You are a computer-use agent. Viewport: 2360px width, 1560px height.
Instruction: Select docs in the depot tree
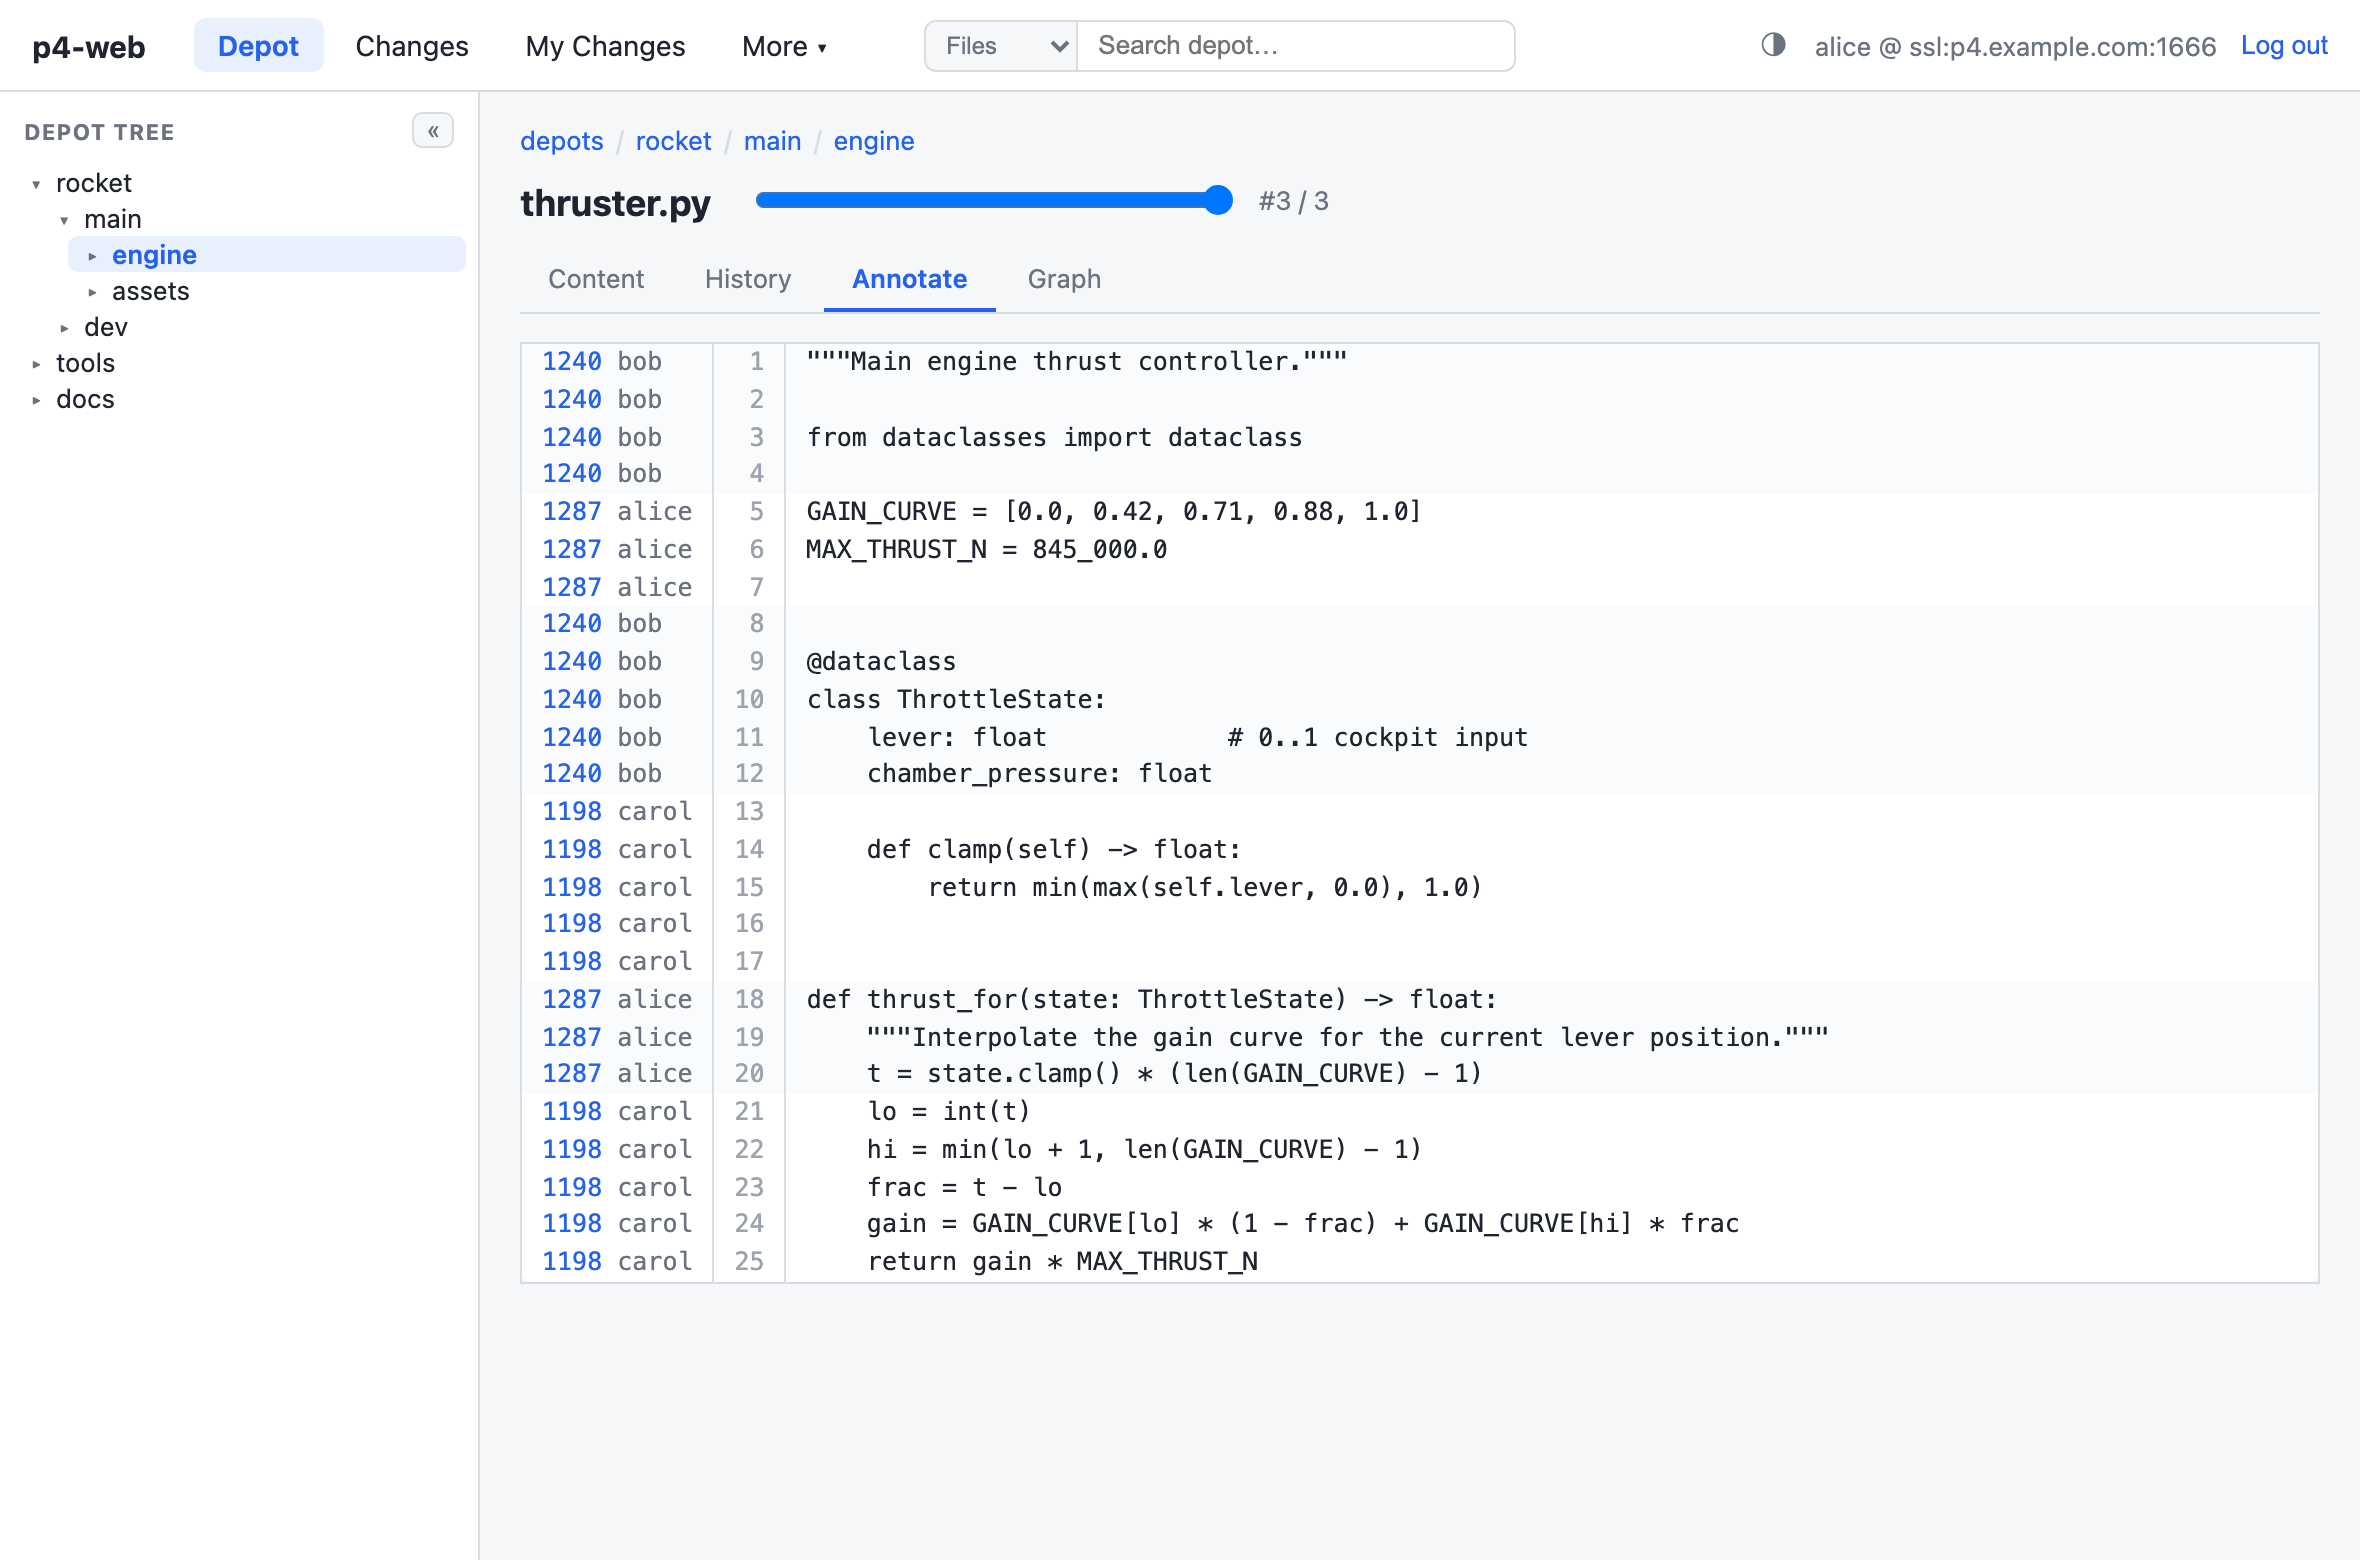pos(85,399)
